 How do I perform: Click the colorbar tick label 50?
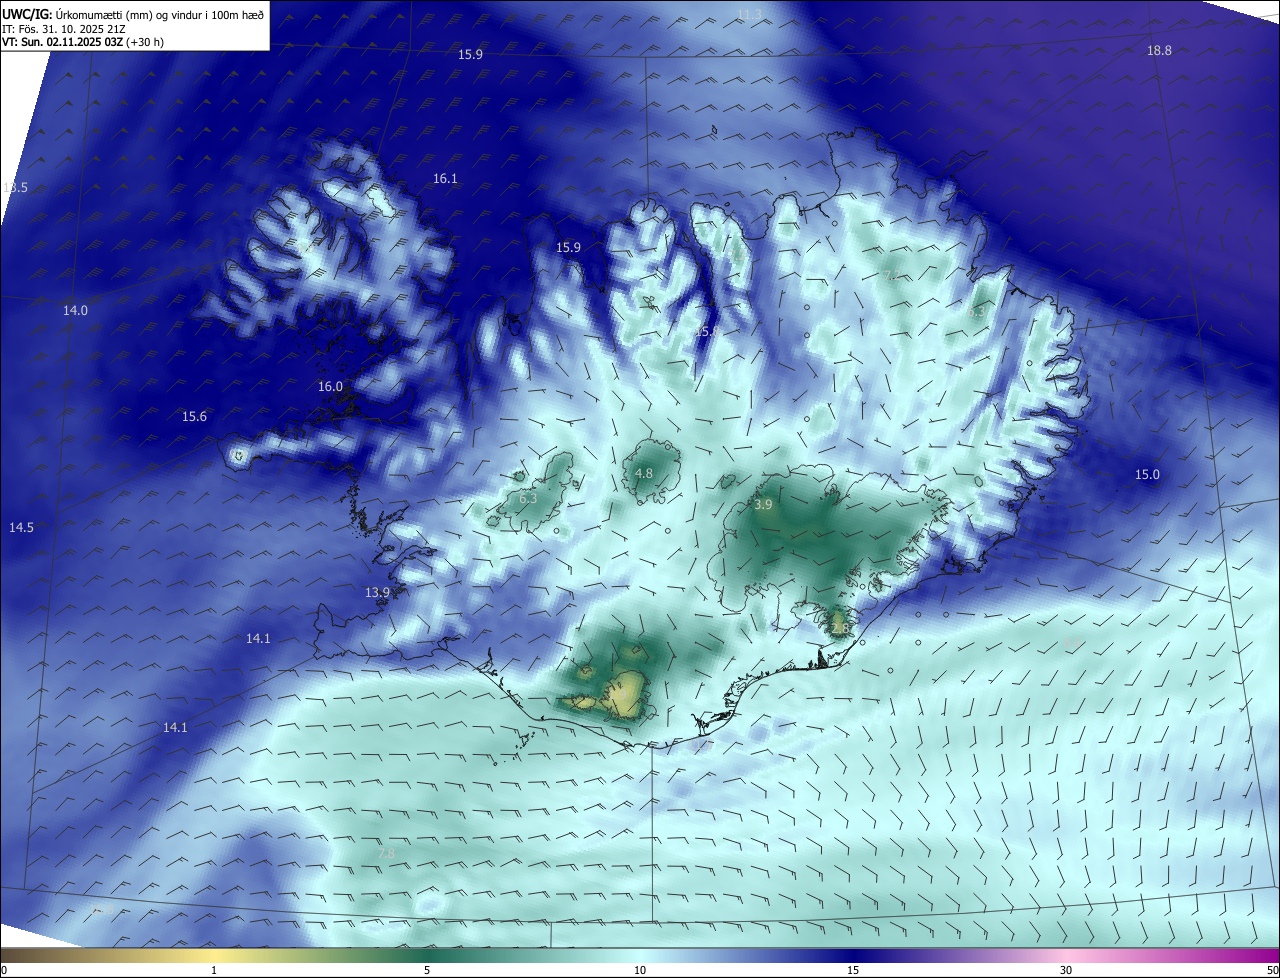coord(1271,970)
